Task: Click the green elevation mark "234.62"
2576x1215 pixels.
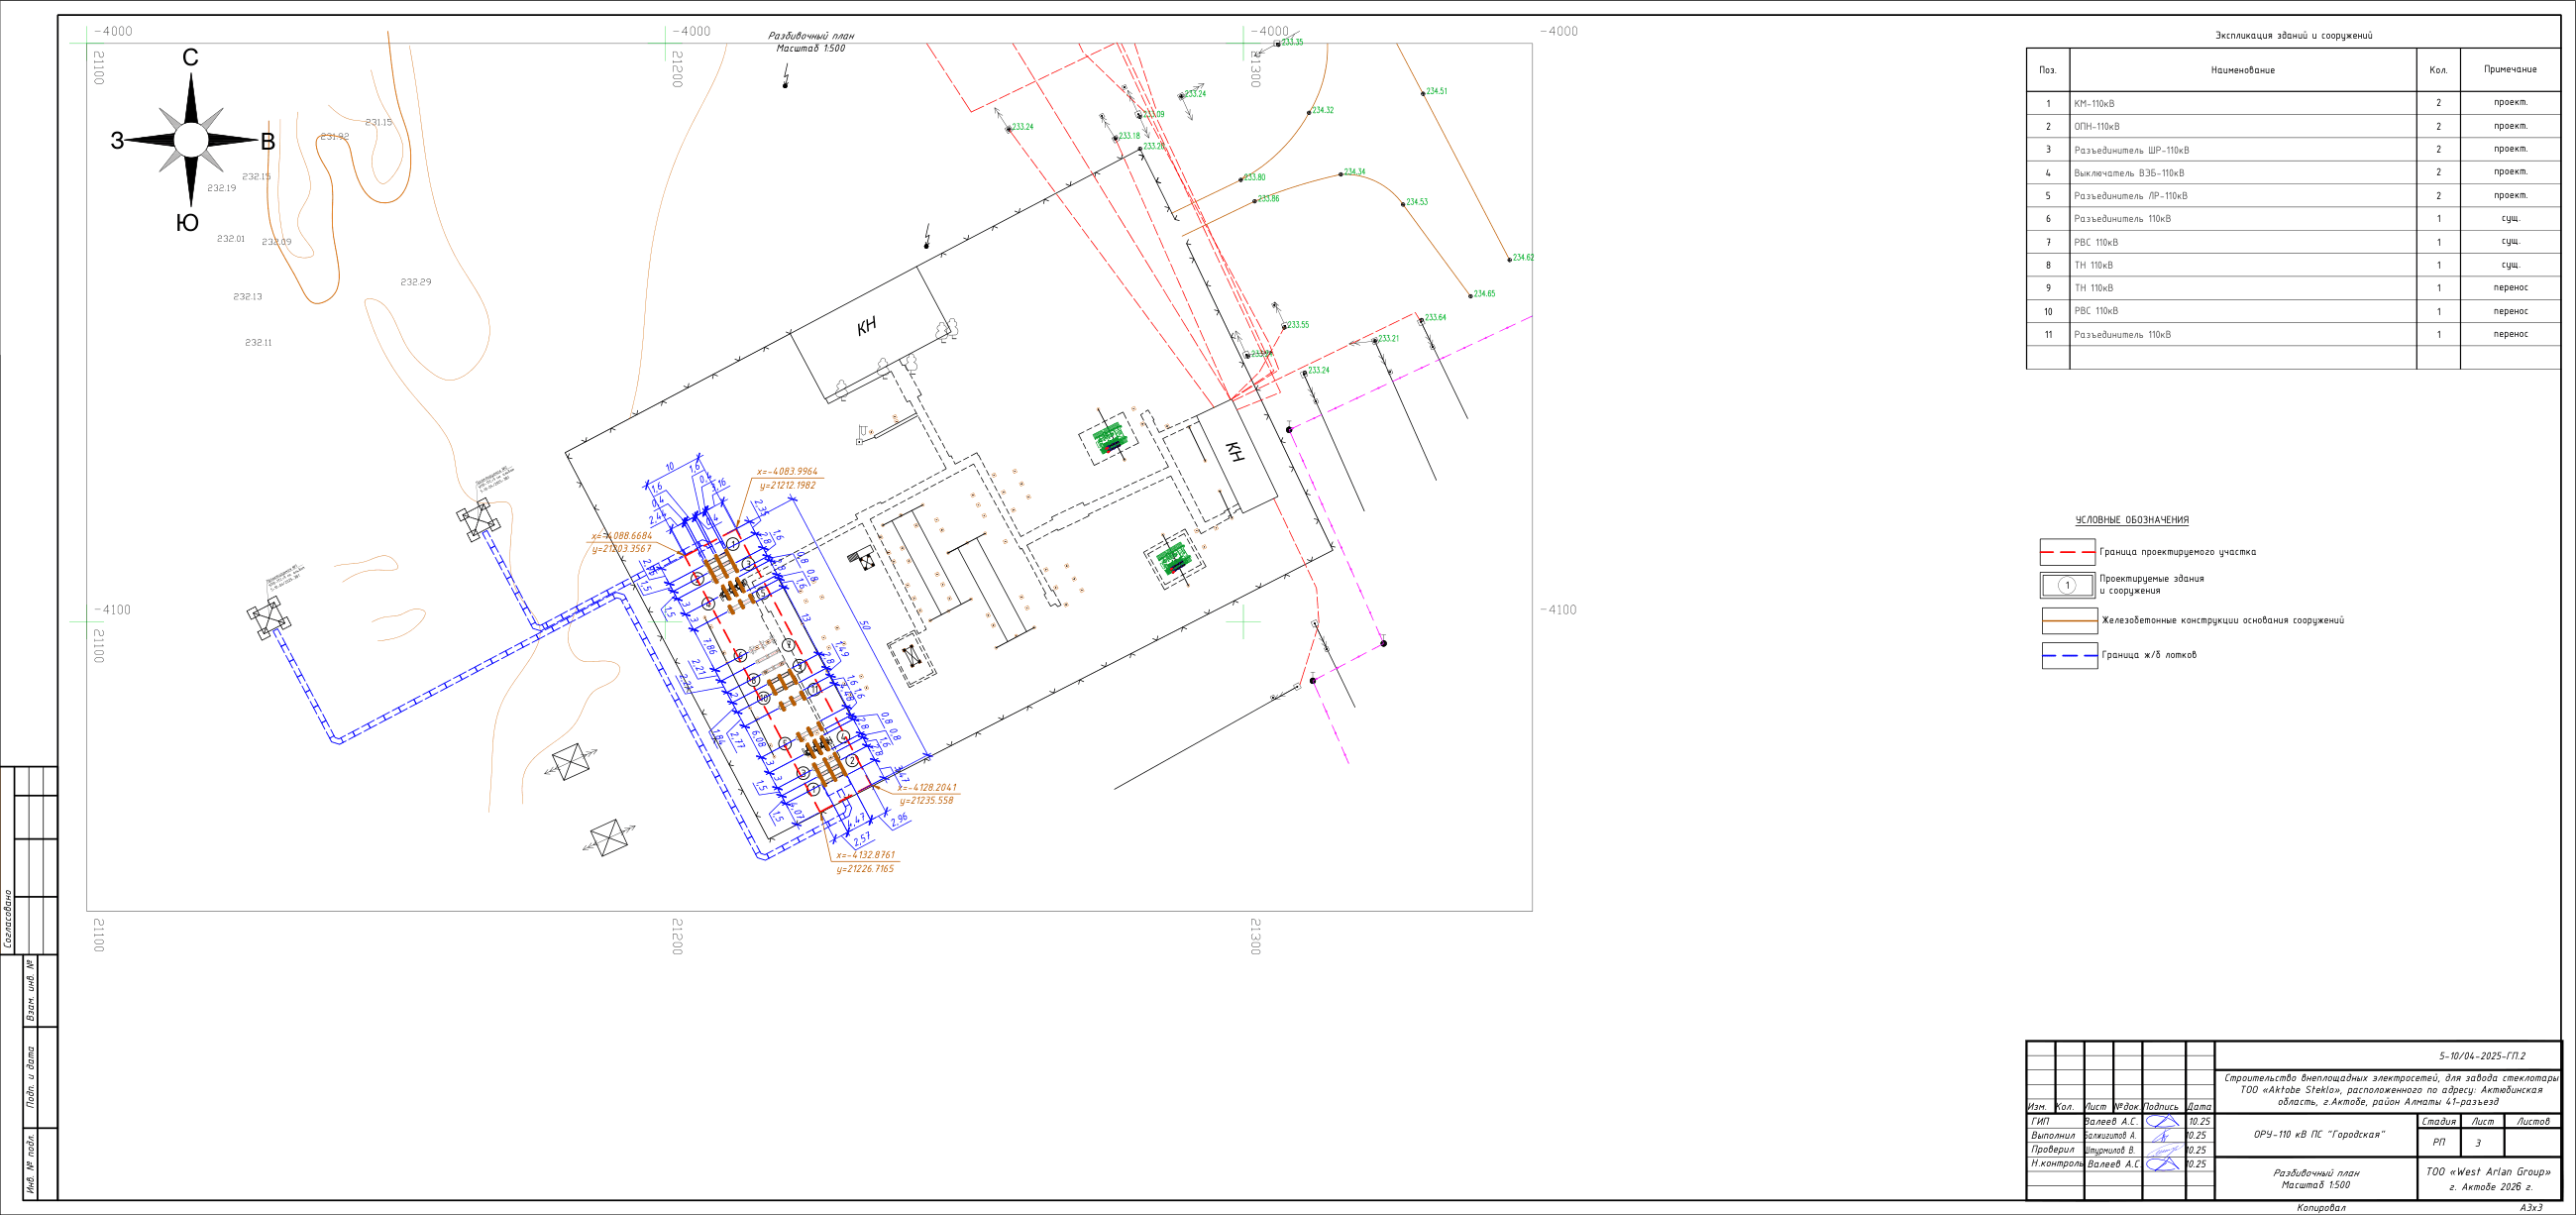Action: click(1523, 258)
